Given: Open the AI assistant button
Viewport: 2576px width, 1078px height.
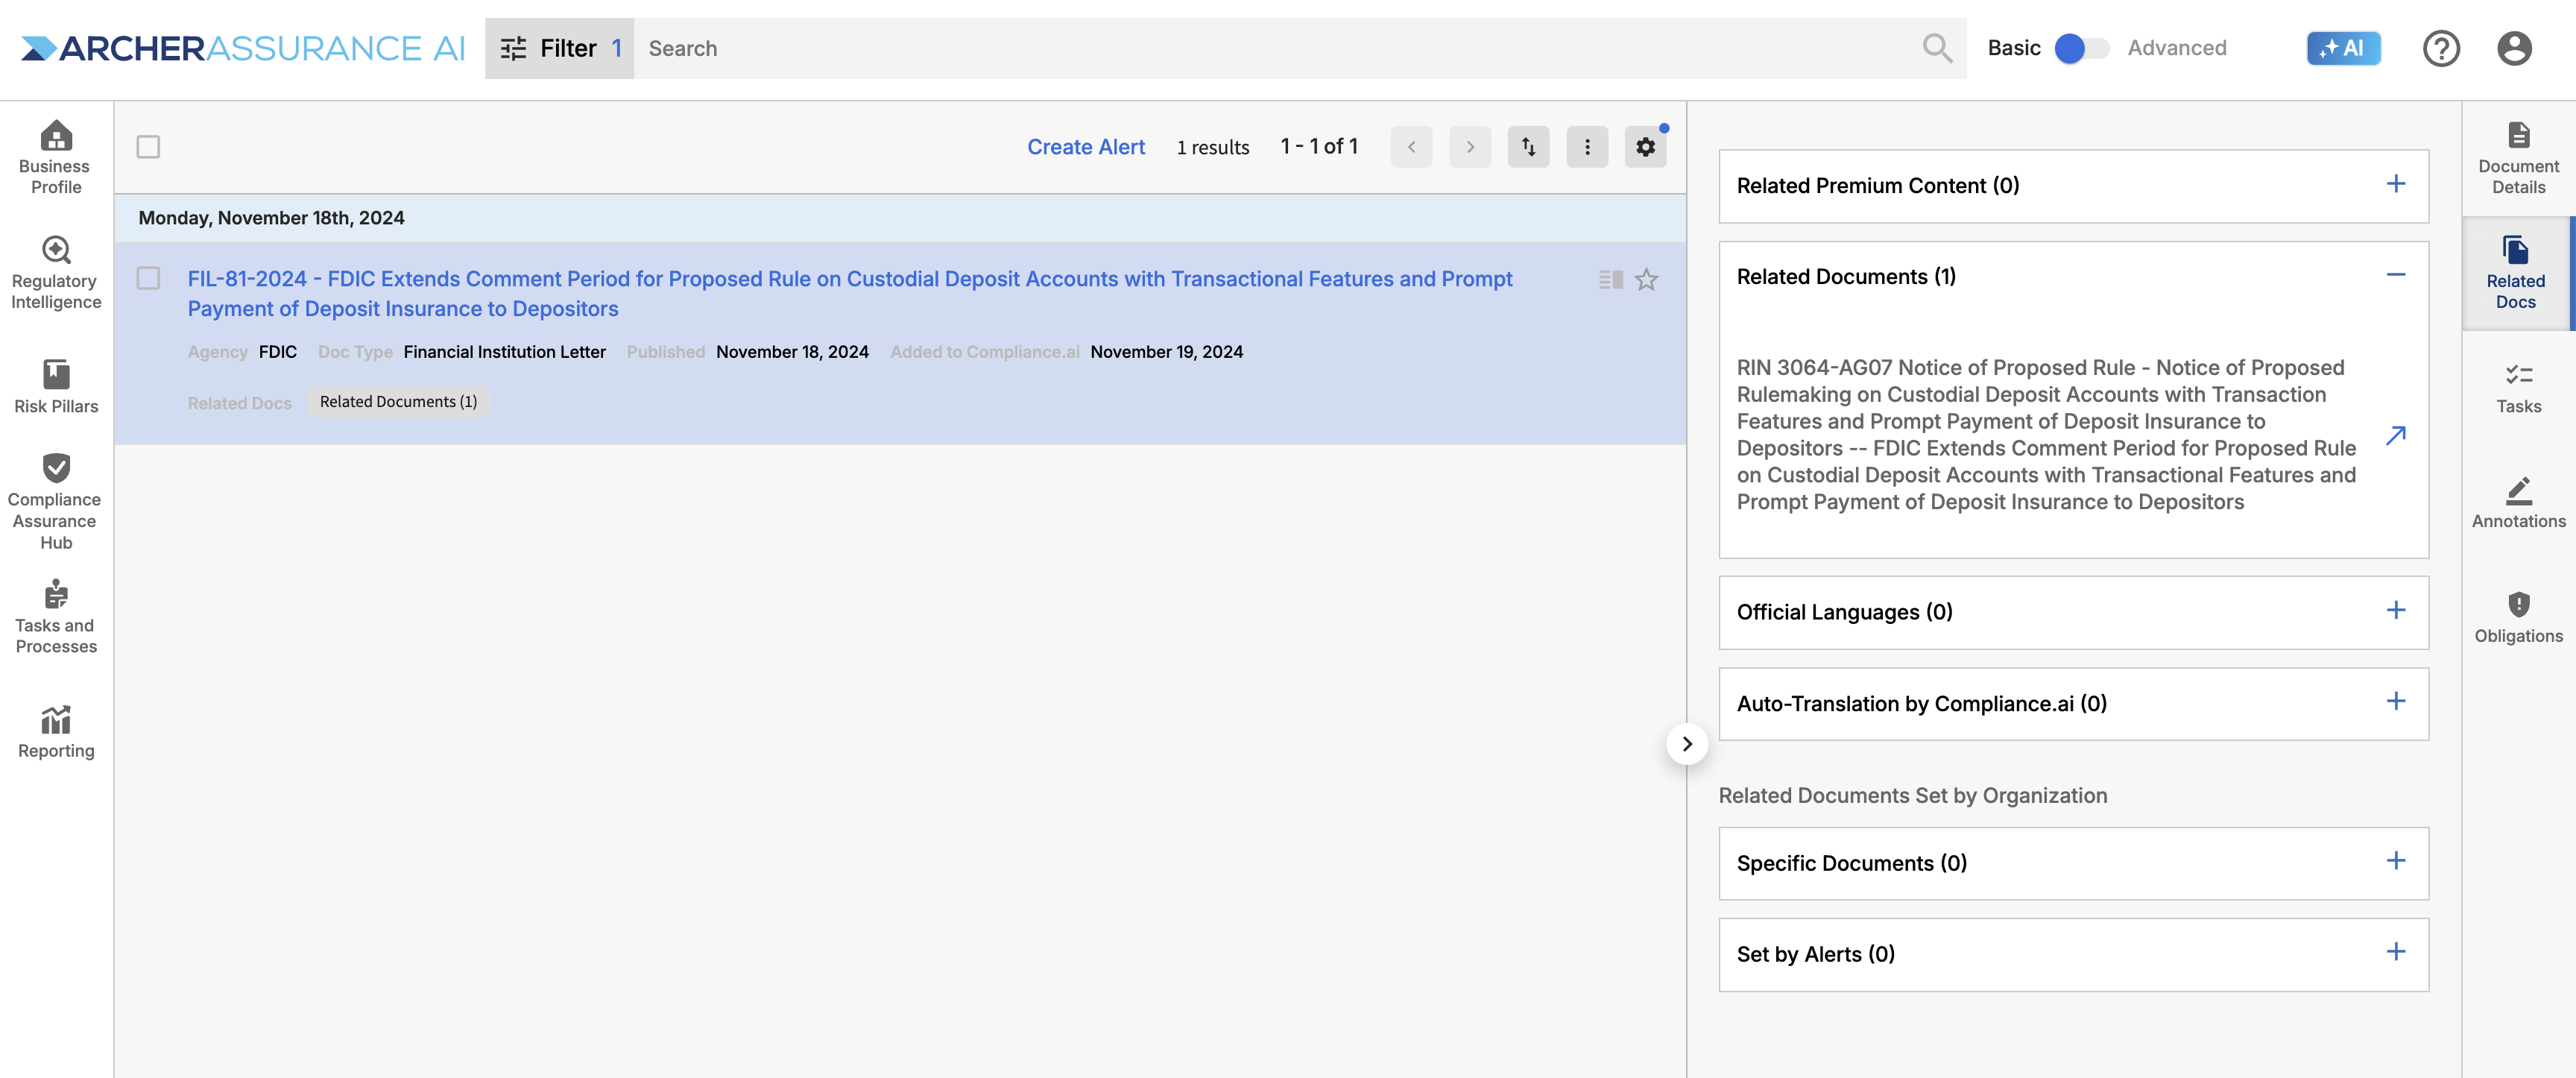Looking at the screenshot, I should (2343, 48).
